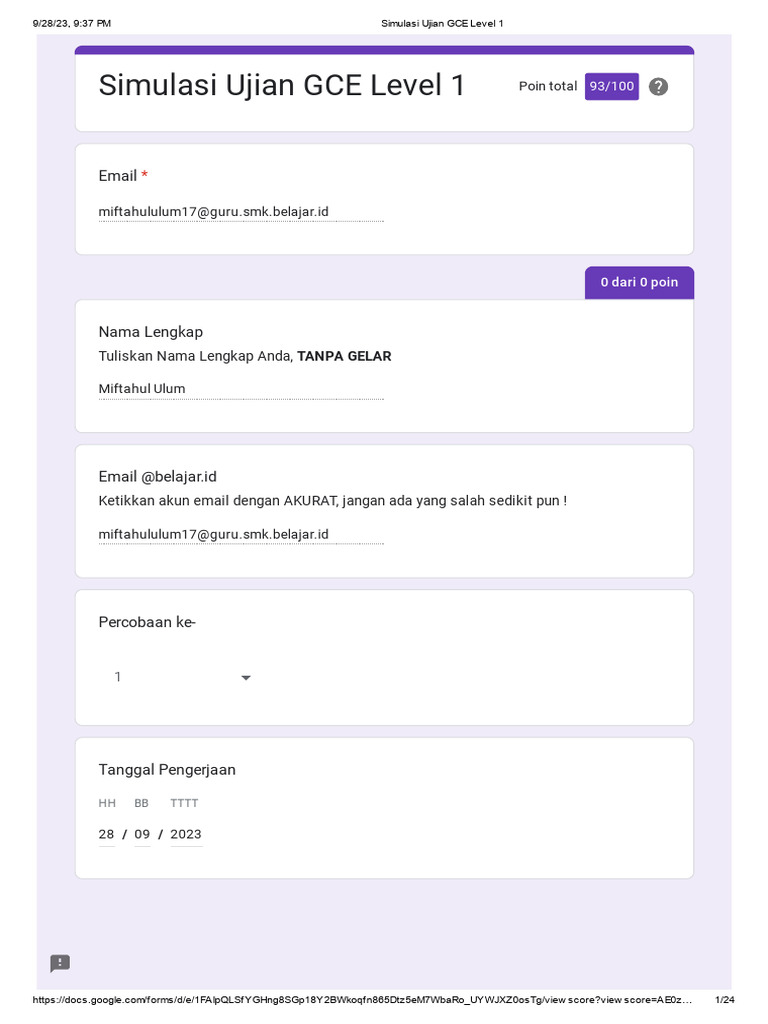Click the month field showing 09
The image size is (768, 1024).
click(142, 834)
